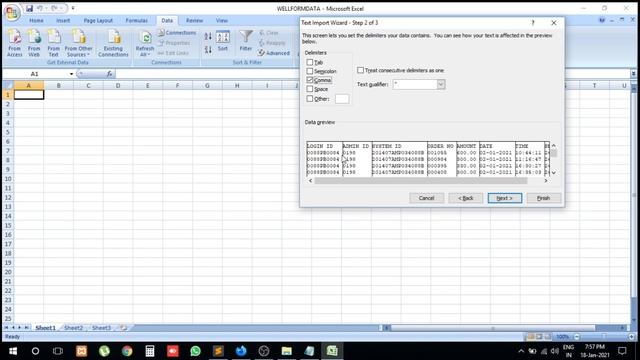Open the View ribbon tab
640x360 pixels.
click(x=222, y=20)
